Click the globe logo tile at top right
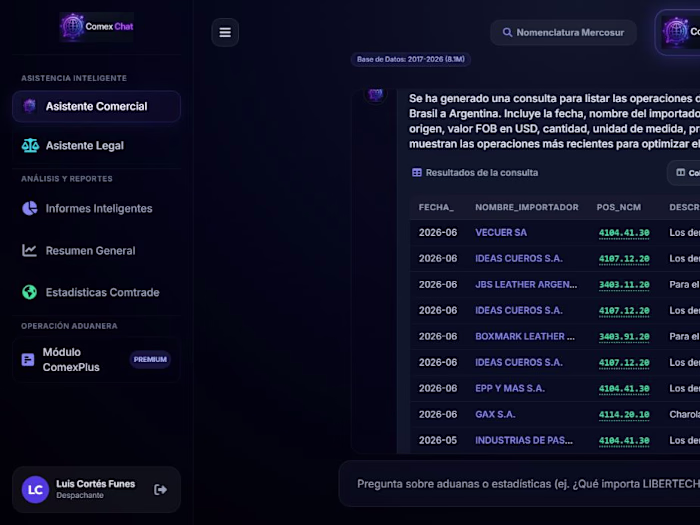This screenshot has height=525, width=700. click(x=676, y=32)
